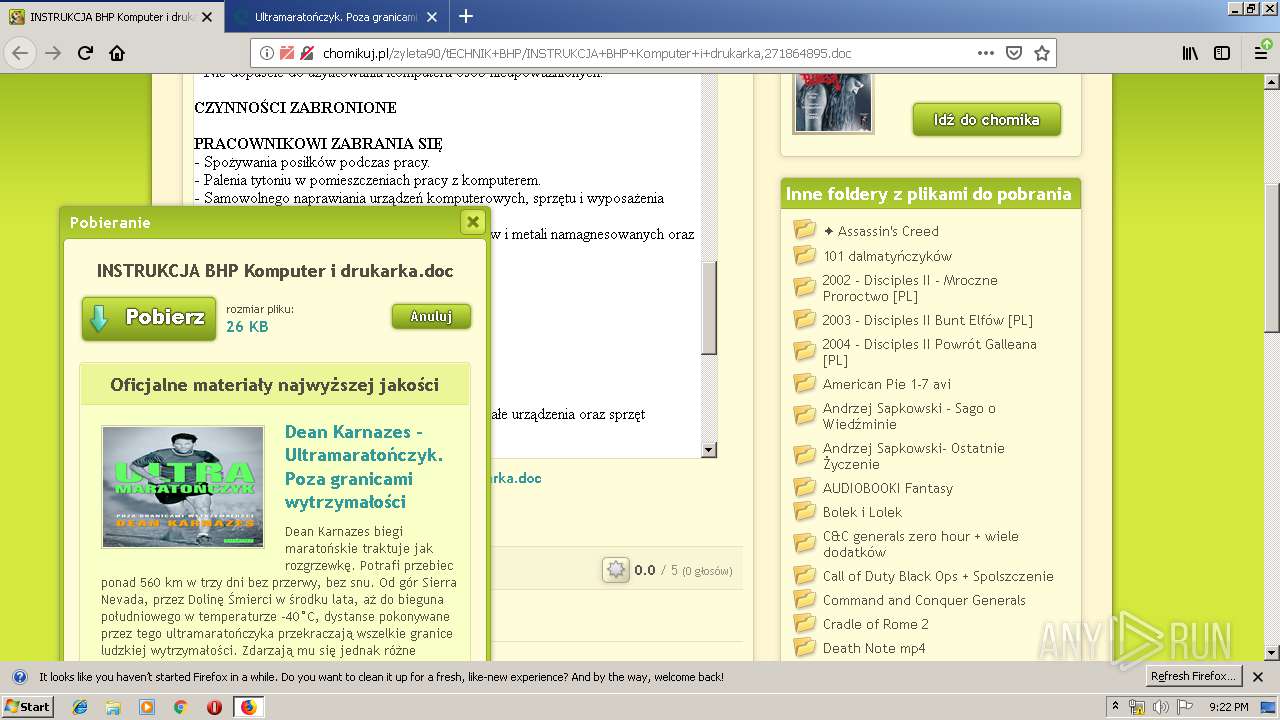
Task: Click the chomik profile picture thumbnail
Action: [x=833, y=104]
